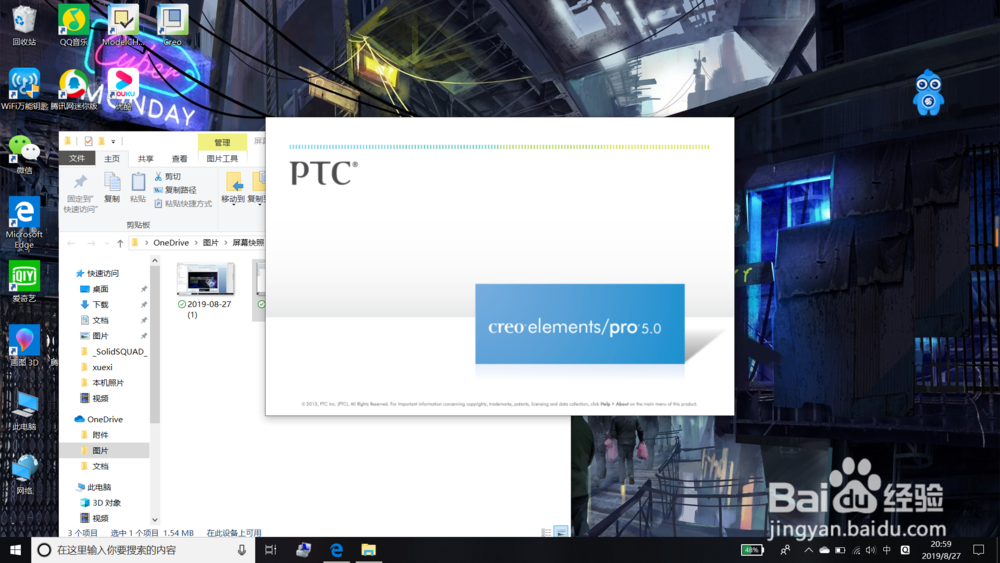Select 快速访问 in navigation pane
This screenshot has height=563, width=1000.
pyautogui.click(x=103, y=274)
